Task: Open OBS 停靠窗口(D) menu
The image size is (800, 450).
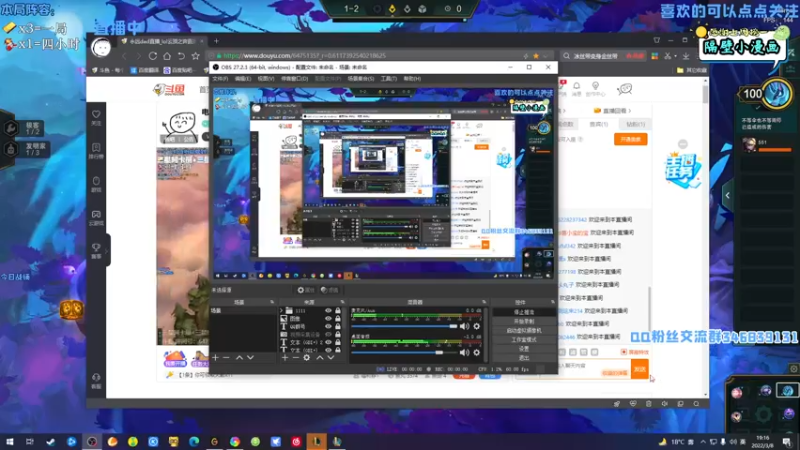Action: coord(294,79)
